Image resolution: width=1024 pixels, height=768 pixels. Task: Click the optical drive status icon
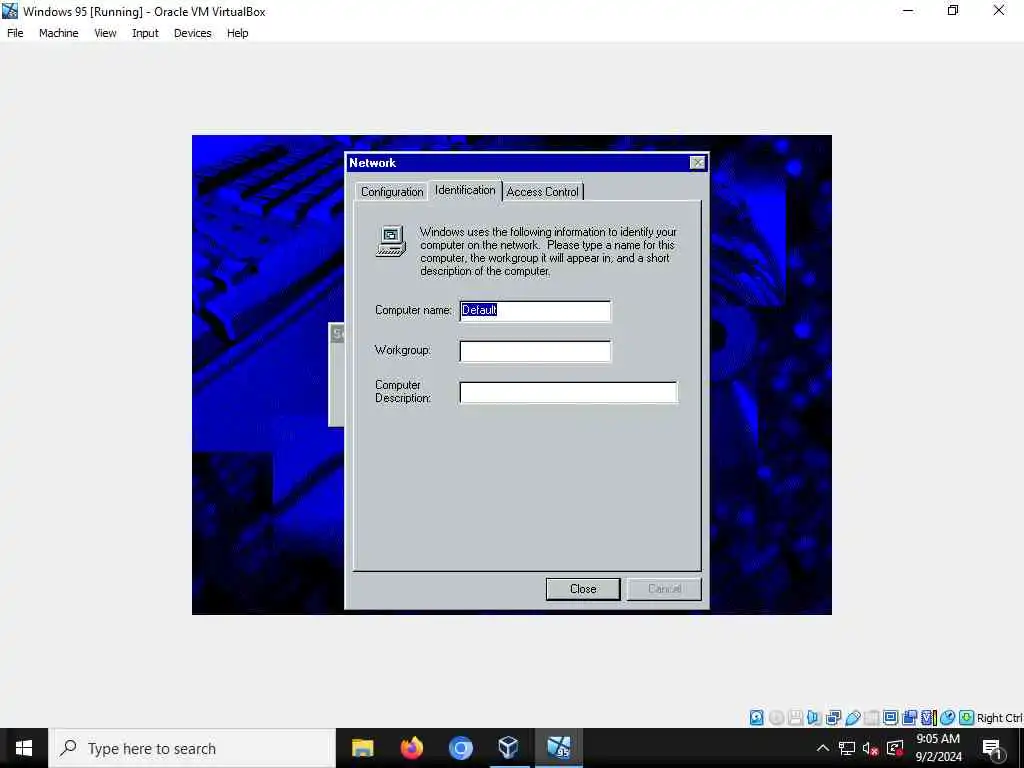pyautogui.click(x=776, y=718)
